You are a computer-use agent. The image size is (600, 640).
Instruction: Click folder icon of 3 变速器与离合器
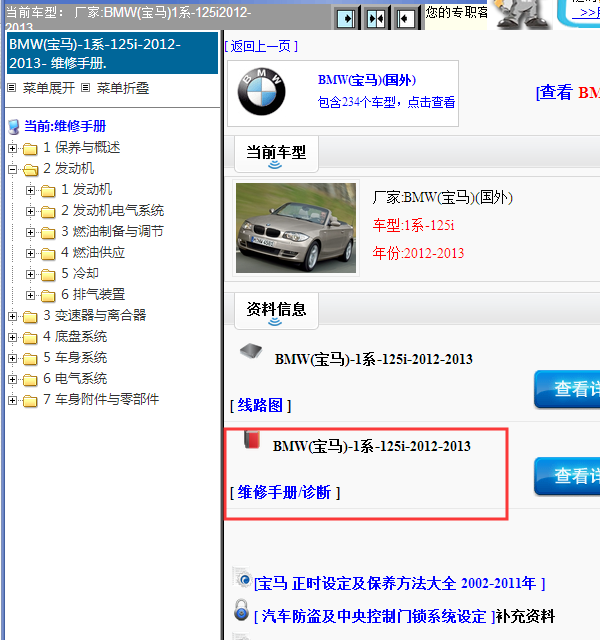(x=30, y=316)
